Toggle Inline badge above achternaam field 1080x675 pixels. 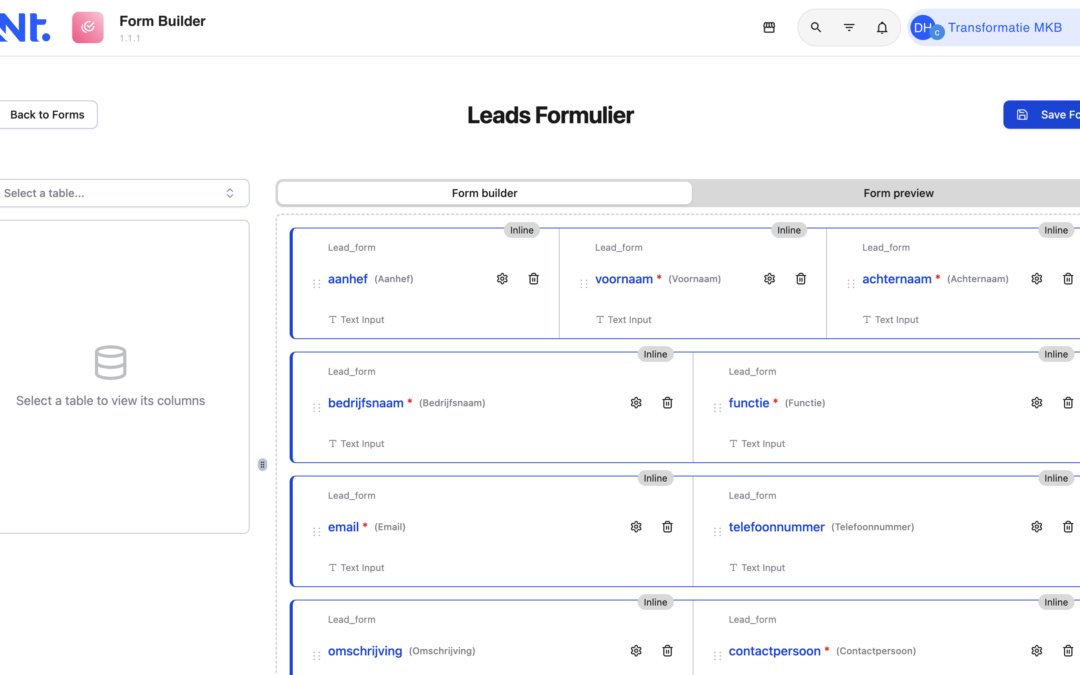(x=1056, y=230)
